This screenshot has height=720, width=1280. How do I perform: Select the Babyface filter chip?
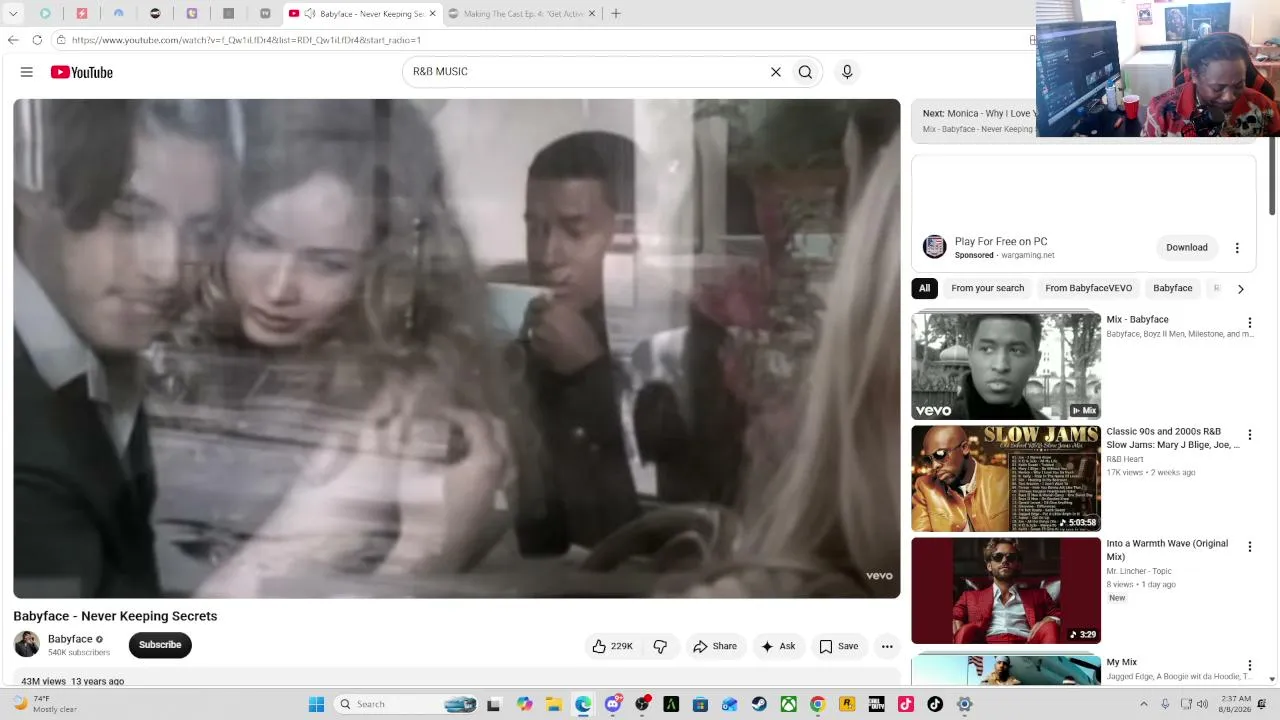pyautogui.click(x=1173, y=289)
